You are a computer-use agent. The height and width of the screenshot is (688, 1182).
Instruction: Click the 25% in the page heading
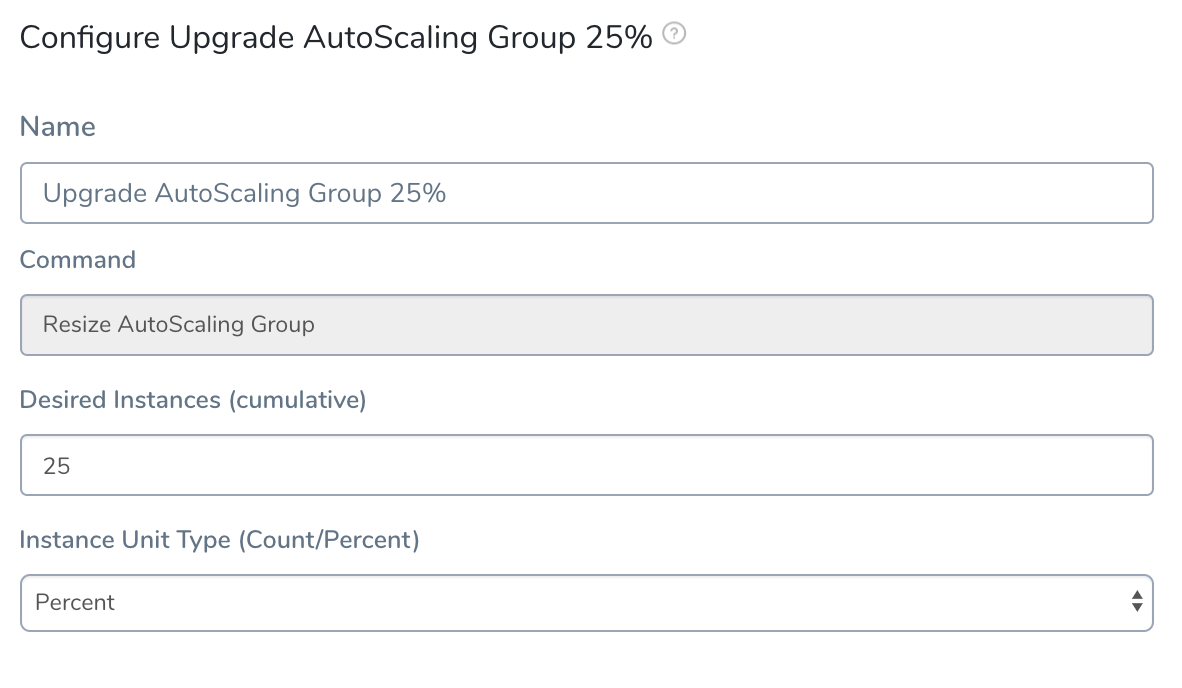click(x=619, y=38)
